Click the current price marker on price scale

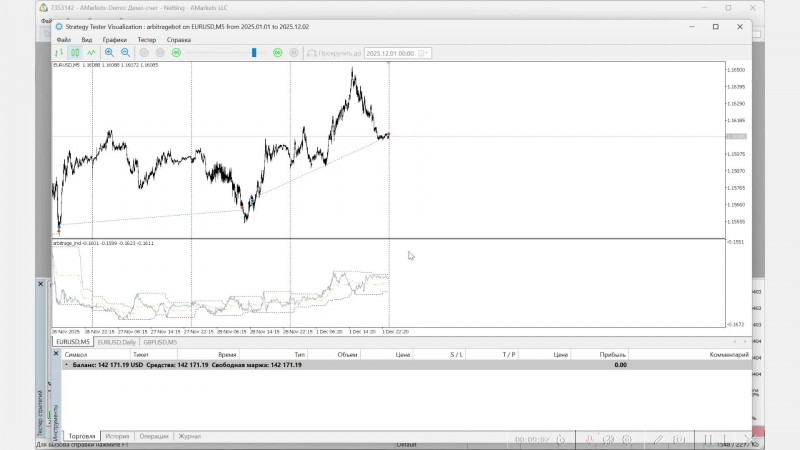point(736,137)
